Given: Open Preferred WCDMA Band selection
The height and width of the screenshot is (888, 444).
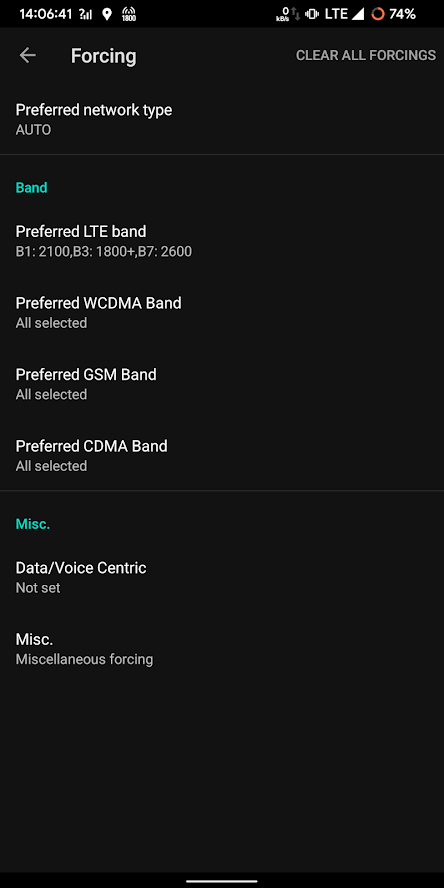Looking at the screenshot, I should 222,312.
